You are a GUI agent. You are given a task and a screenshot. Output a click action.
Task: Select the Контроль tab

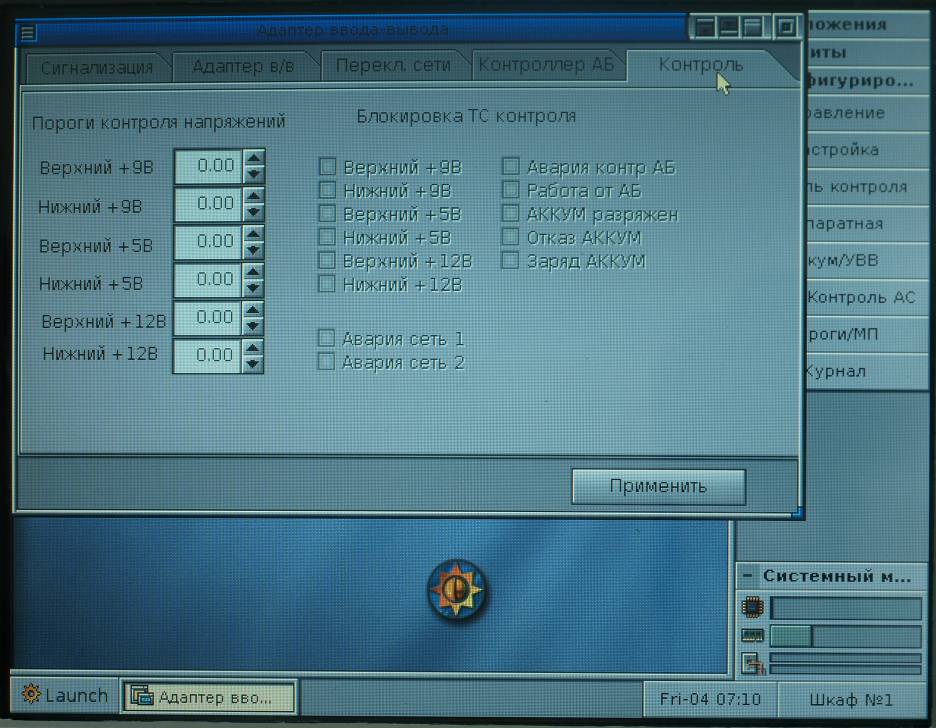[x=701, y=64]
